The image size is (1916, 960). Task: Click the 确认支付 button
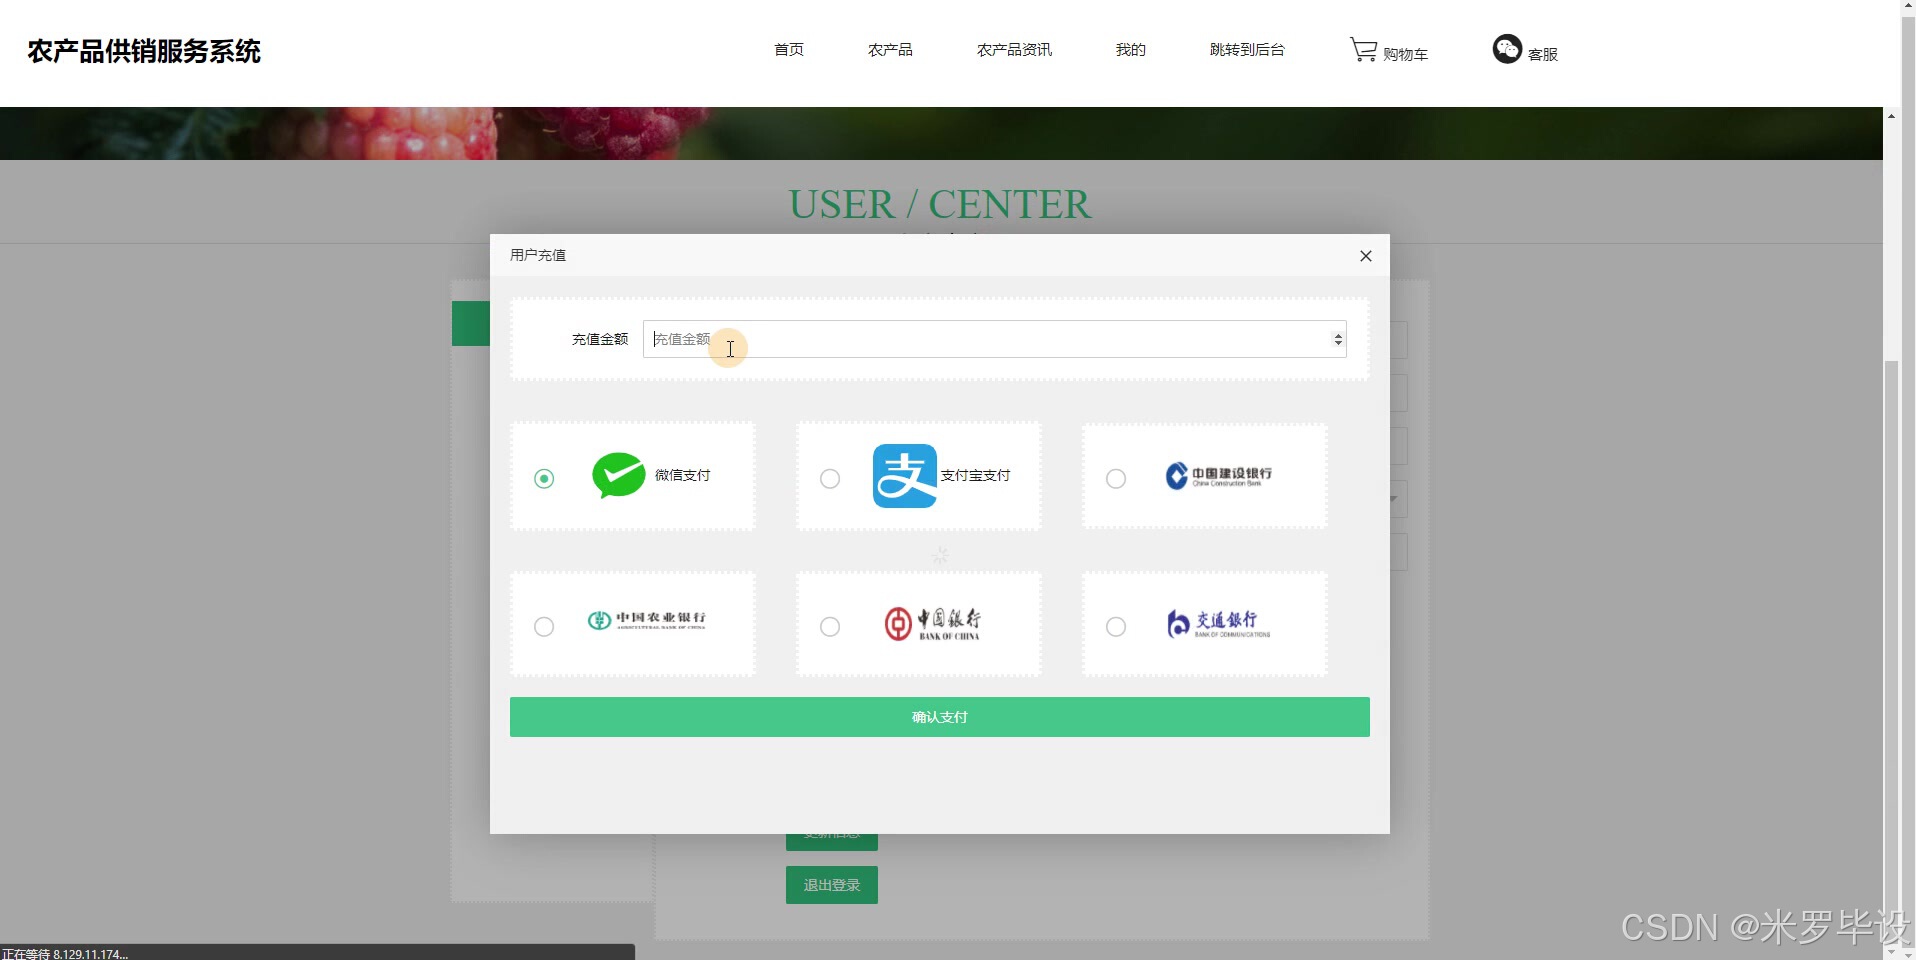(940, 717)
